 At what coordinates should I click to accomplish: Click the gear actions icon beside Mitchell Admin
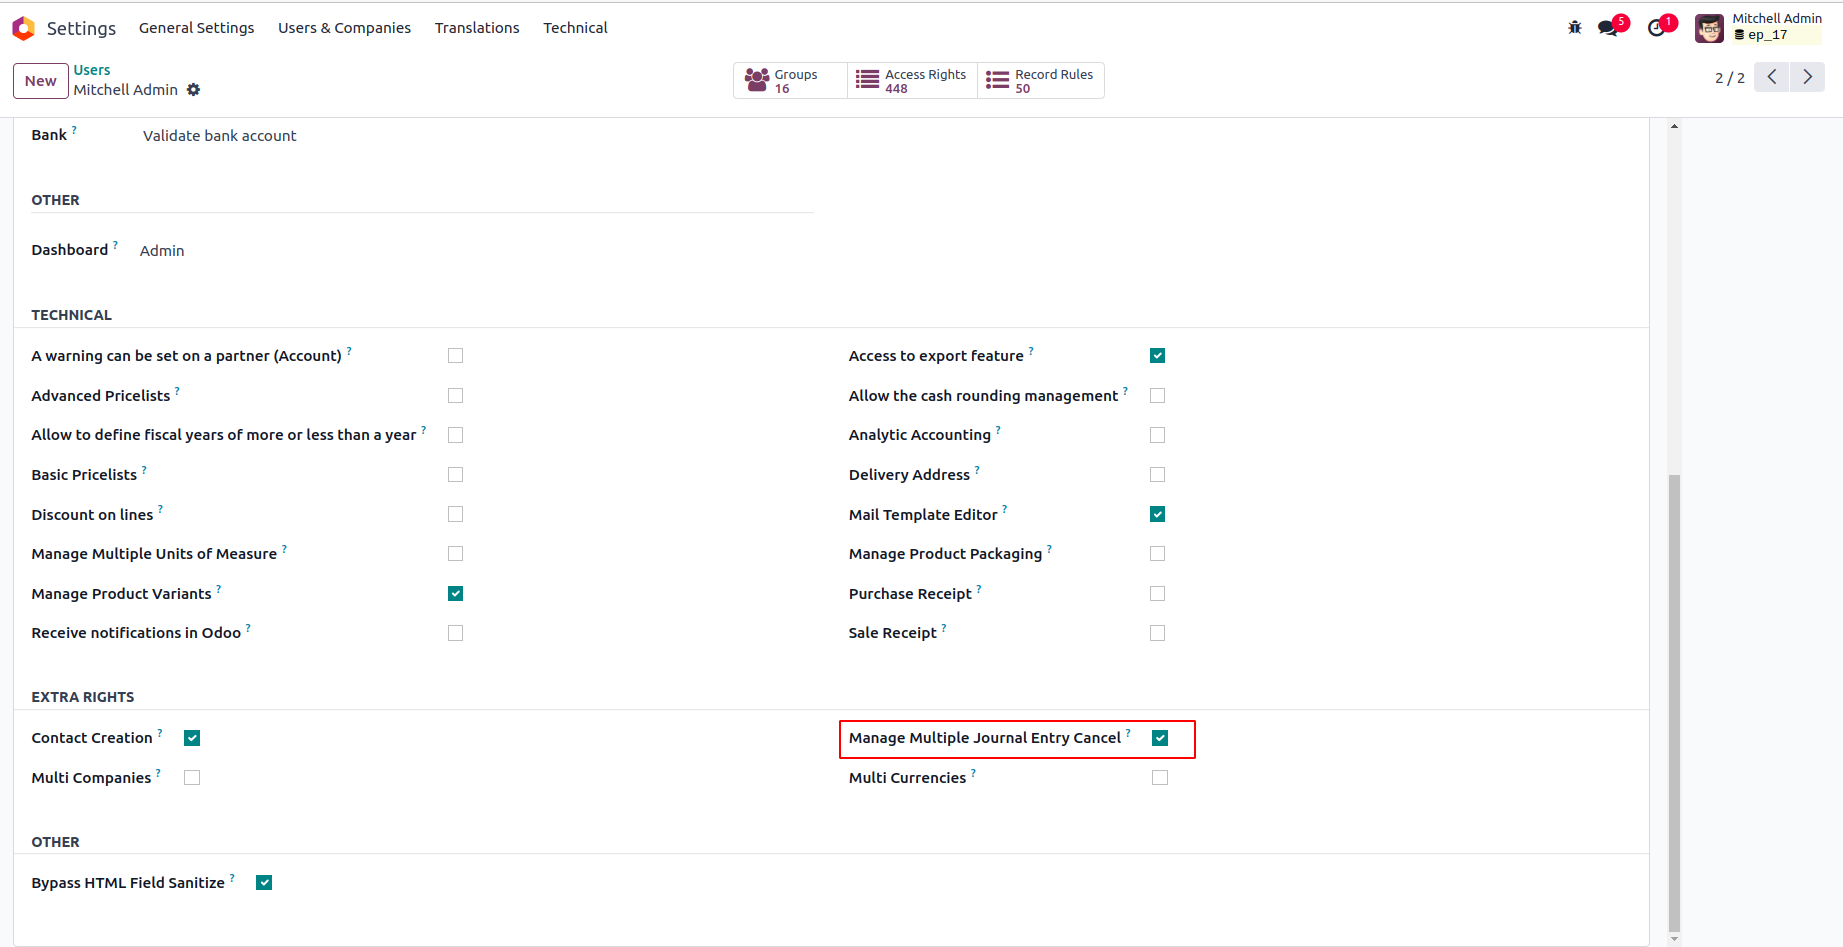194,90
